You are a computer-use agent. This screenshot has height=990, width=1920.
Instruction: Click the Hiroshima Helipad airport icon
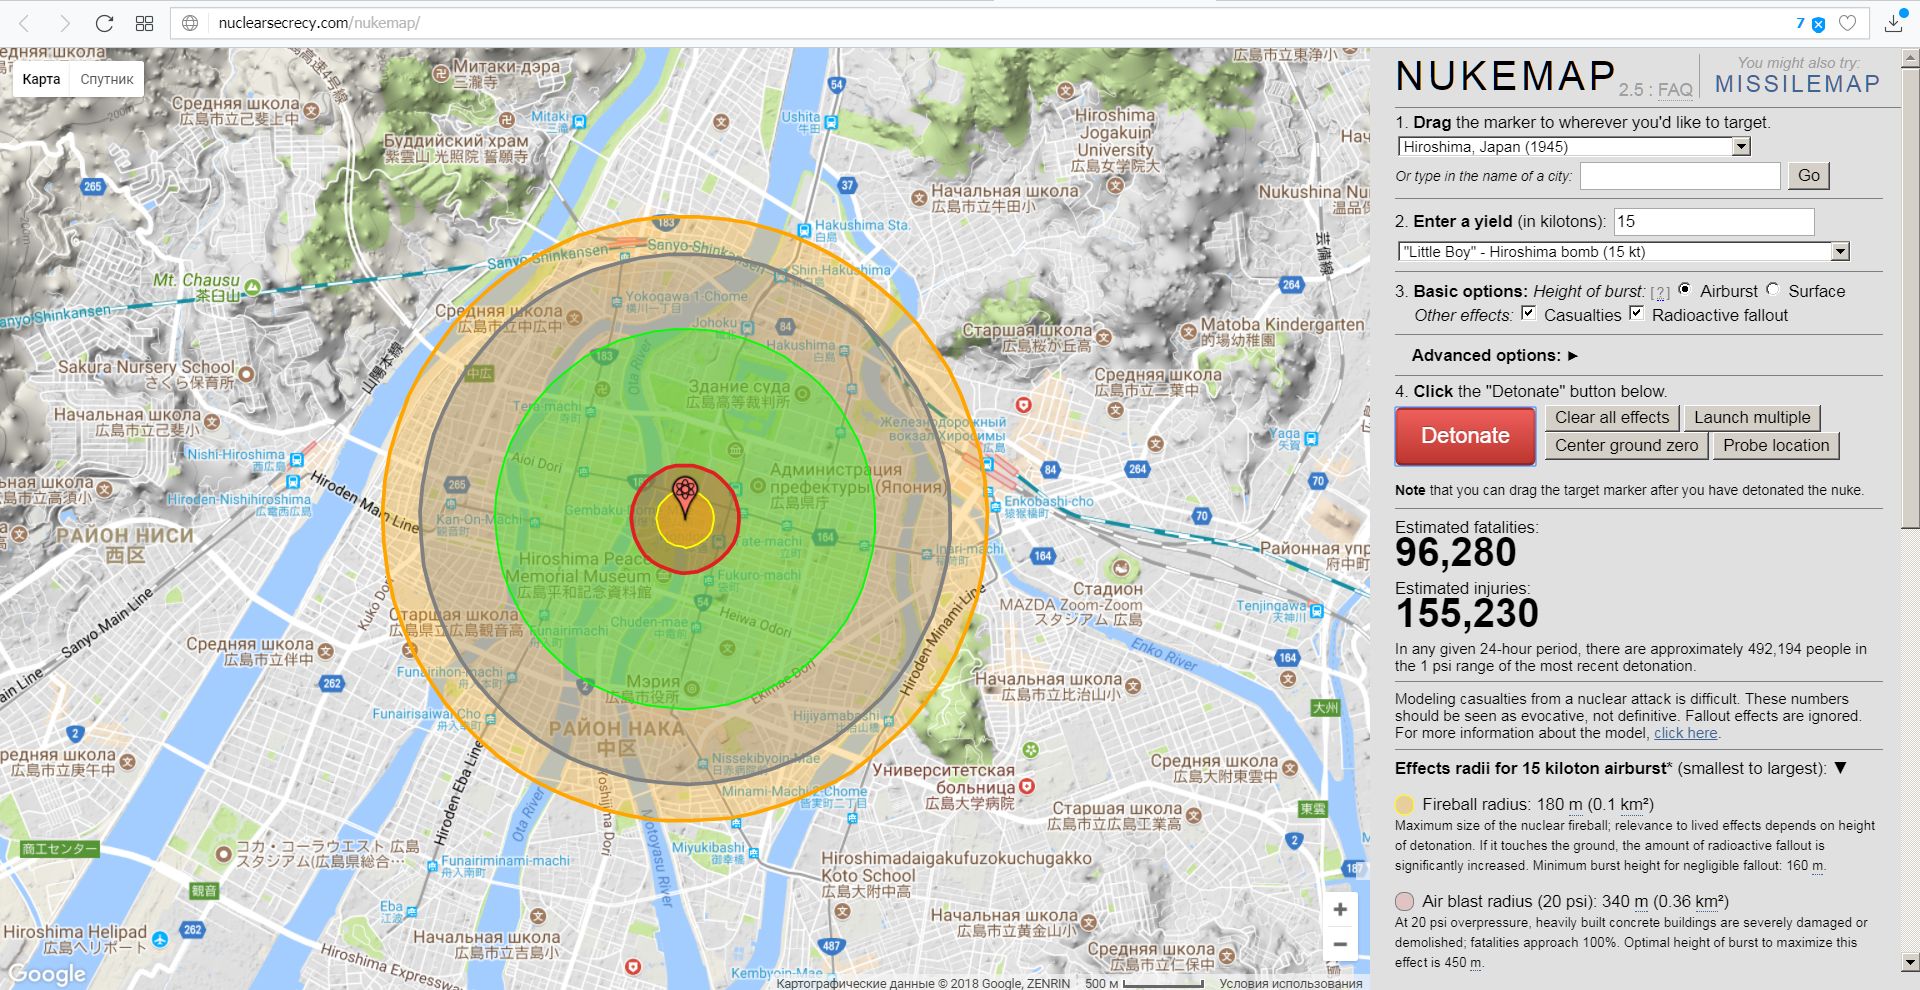pos(161,939)
